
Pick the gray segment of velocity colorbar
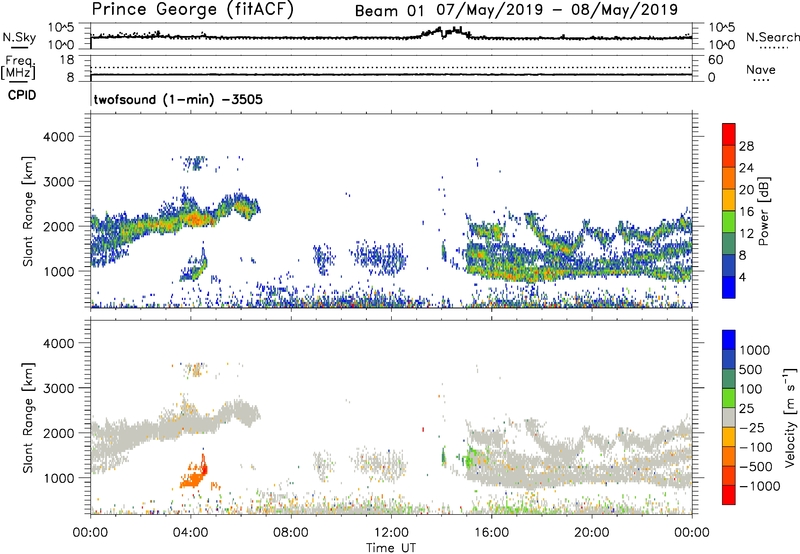tap(729, 417)
